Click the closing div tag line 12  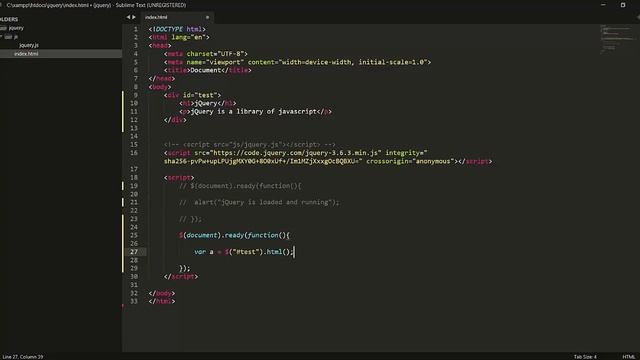(x=175, y=120)
